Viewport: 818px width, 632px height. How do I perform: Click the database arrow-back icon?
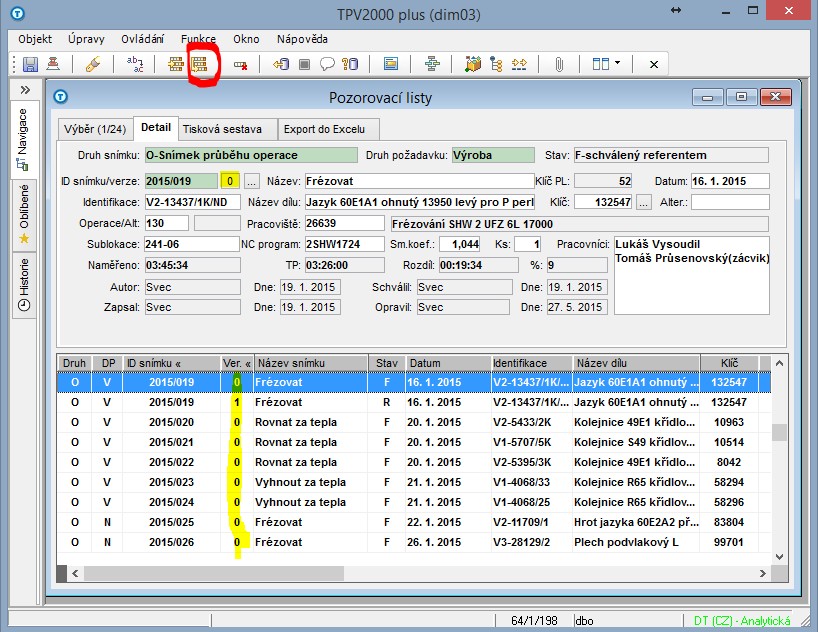pos(281,64)
